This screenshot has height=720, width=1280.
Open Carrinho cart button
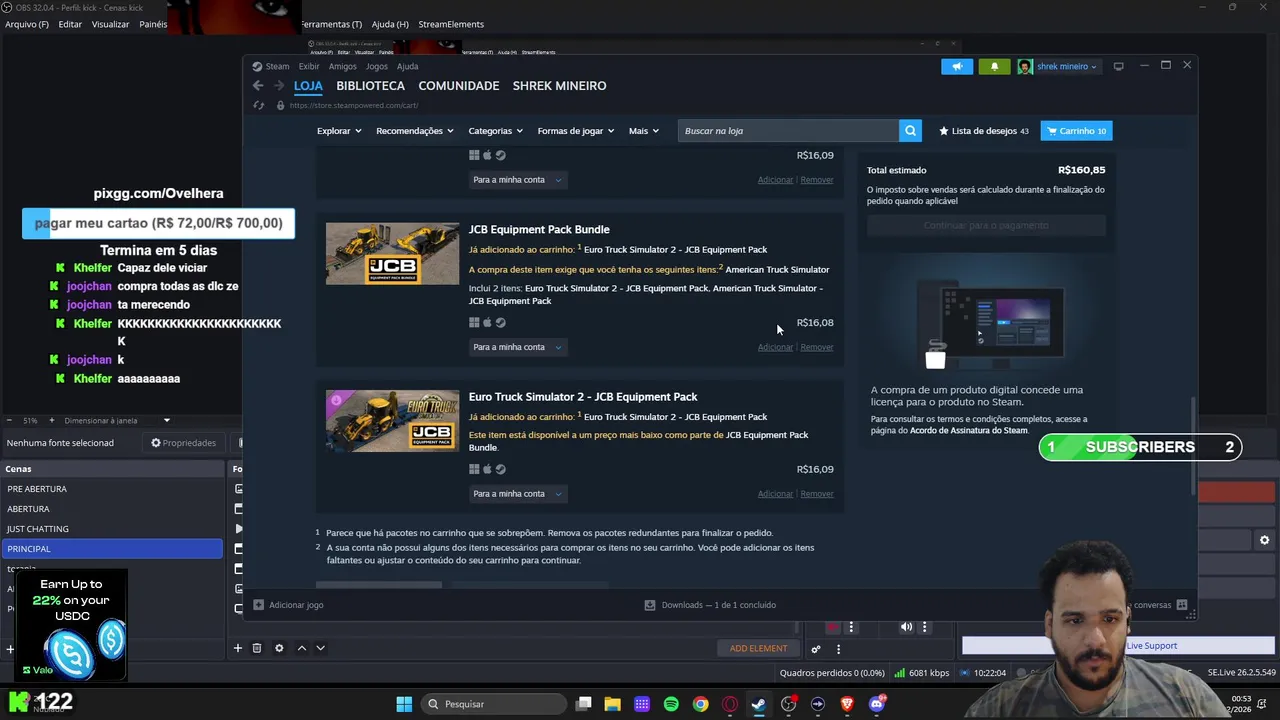coord(1076,131)
